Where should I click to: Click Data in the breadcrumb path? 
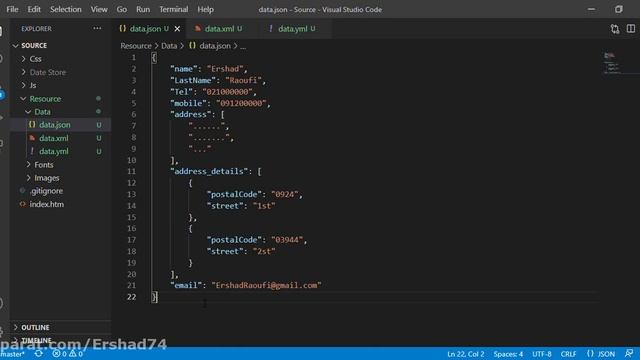169,46
